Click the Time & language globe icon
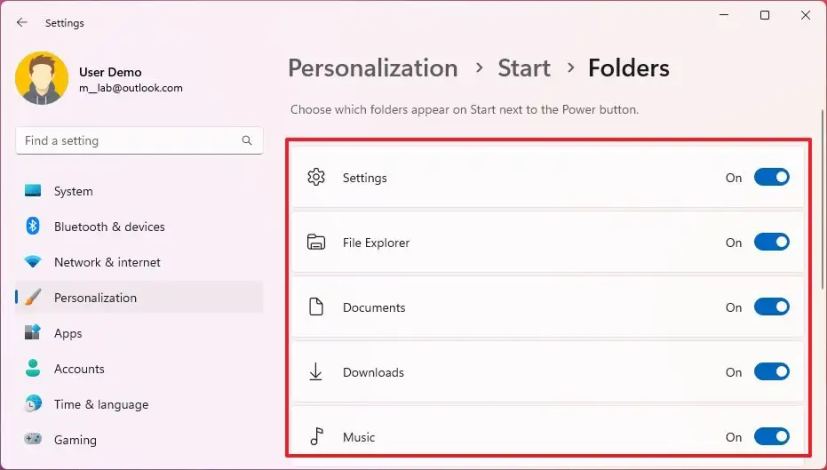The width and height of the screenshot is (827, 470). (x=33, y=404)
